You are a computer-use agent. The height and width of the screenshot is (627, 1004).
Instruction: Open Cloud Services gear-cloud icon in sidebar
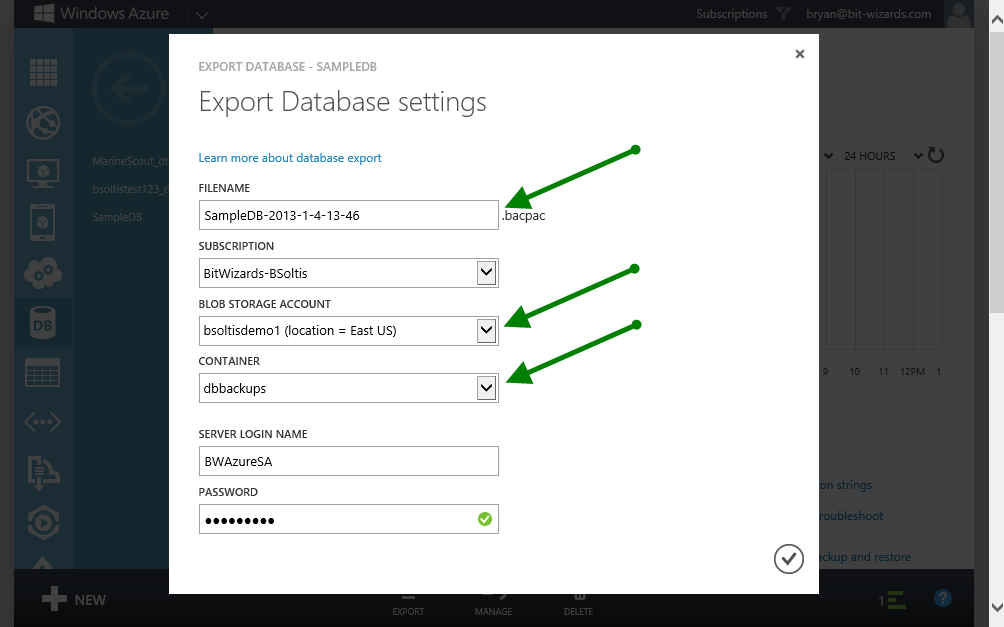(43, 273)
